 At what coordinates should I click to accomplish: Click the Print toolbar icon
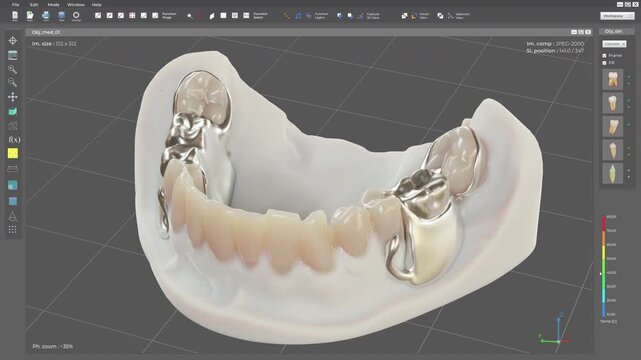pos(46,16)
